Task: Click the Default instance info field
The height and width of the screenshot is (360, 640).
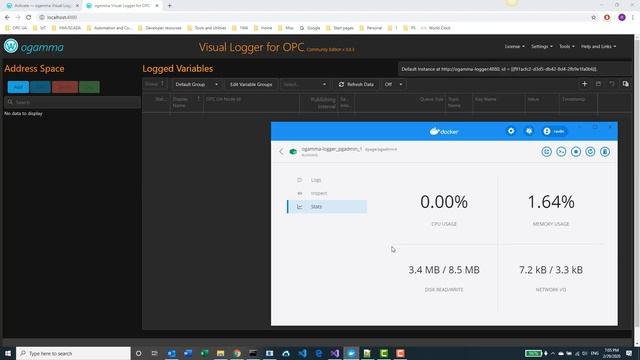Action: click(514, 69)
